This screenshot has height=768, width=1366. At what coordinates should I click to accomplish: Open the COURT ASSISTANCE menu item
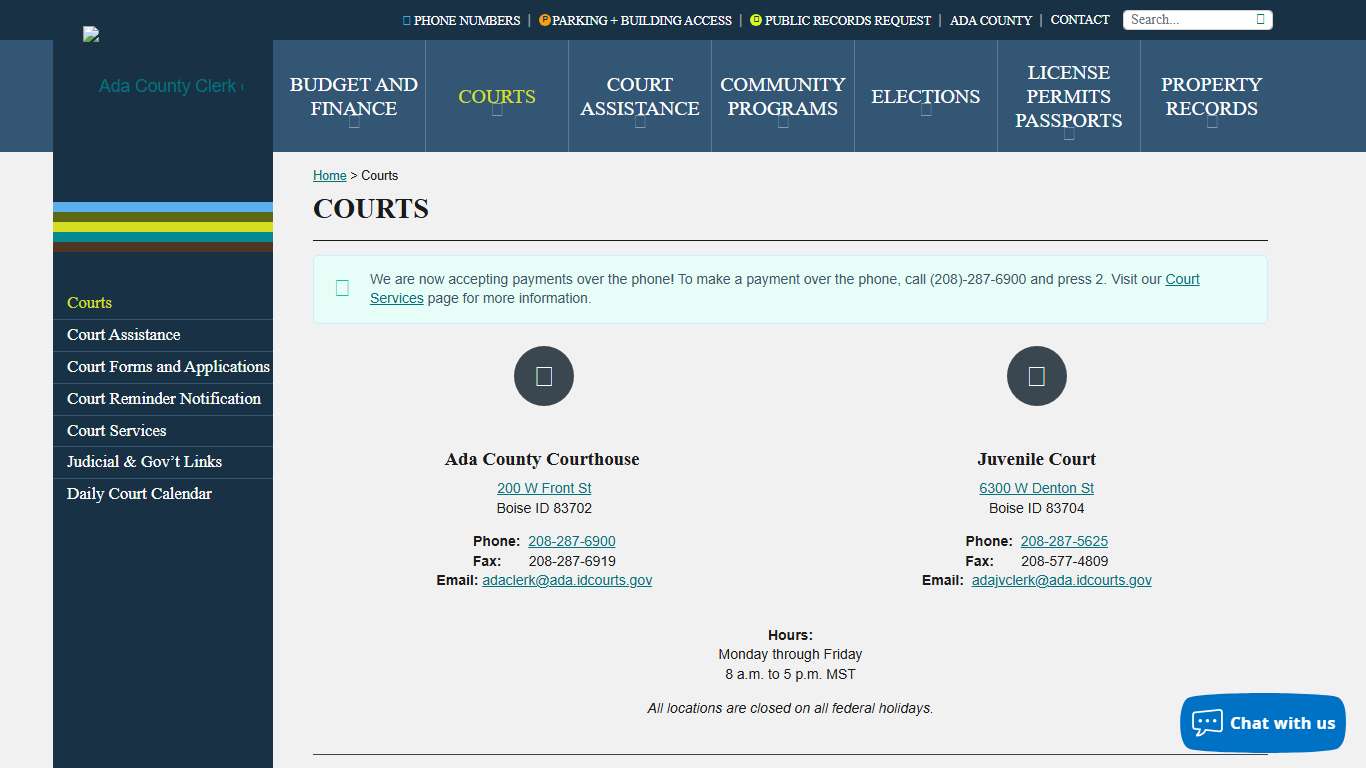coord(639,97)
